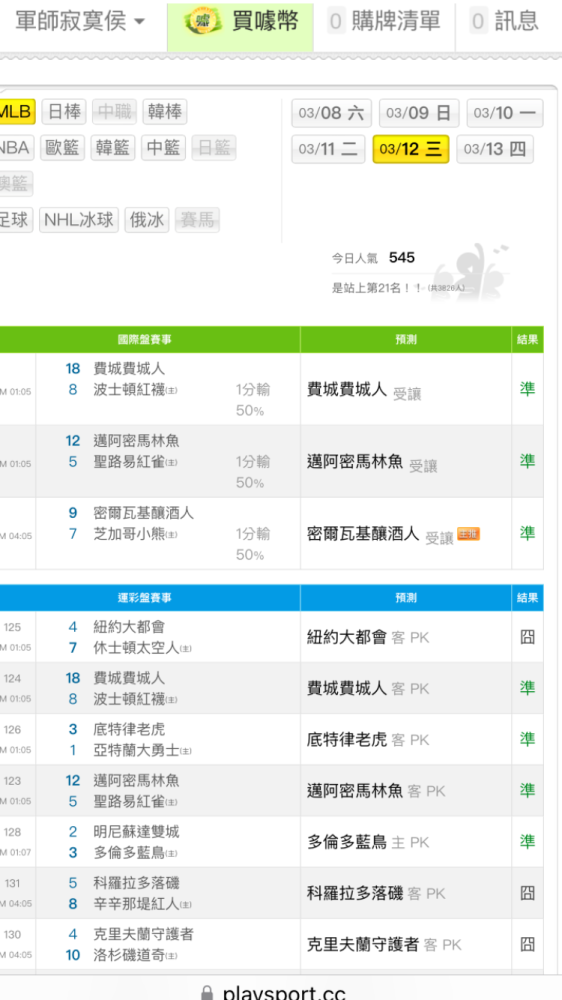This screenshot has width=562, height=1000.
Task: Click the 囧 result for 紐約大都會
Action: [x=527, y=636]
